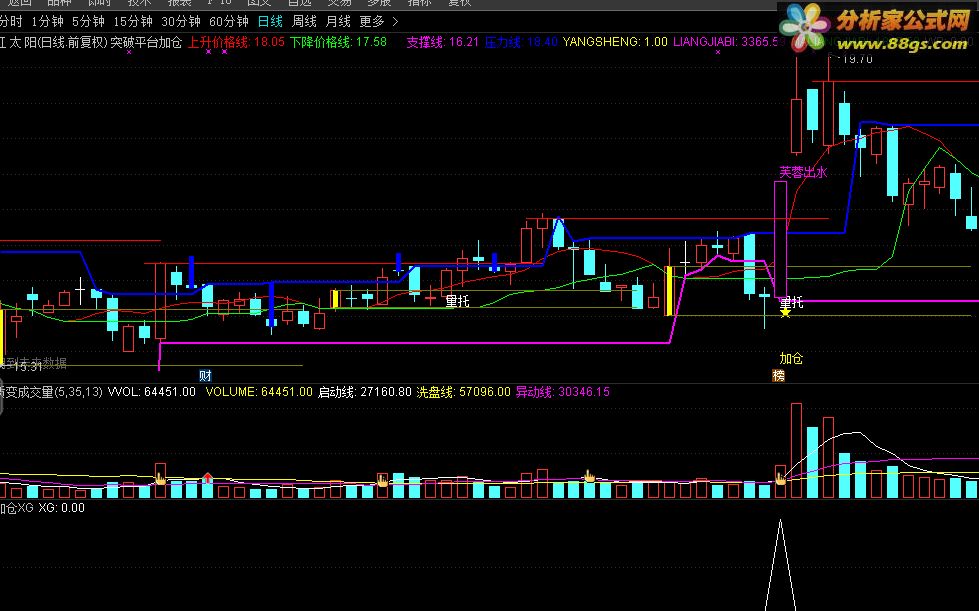979x611 pixels.
Task: Click the 15.31 low price label
Action: (x=27, y=367)
